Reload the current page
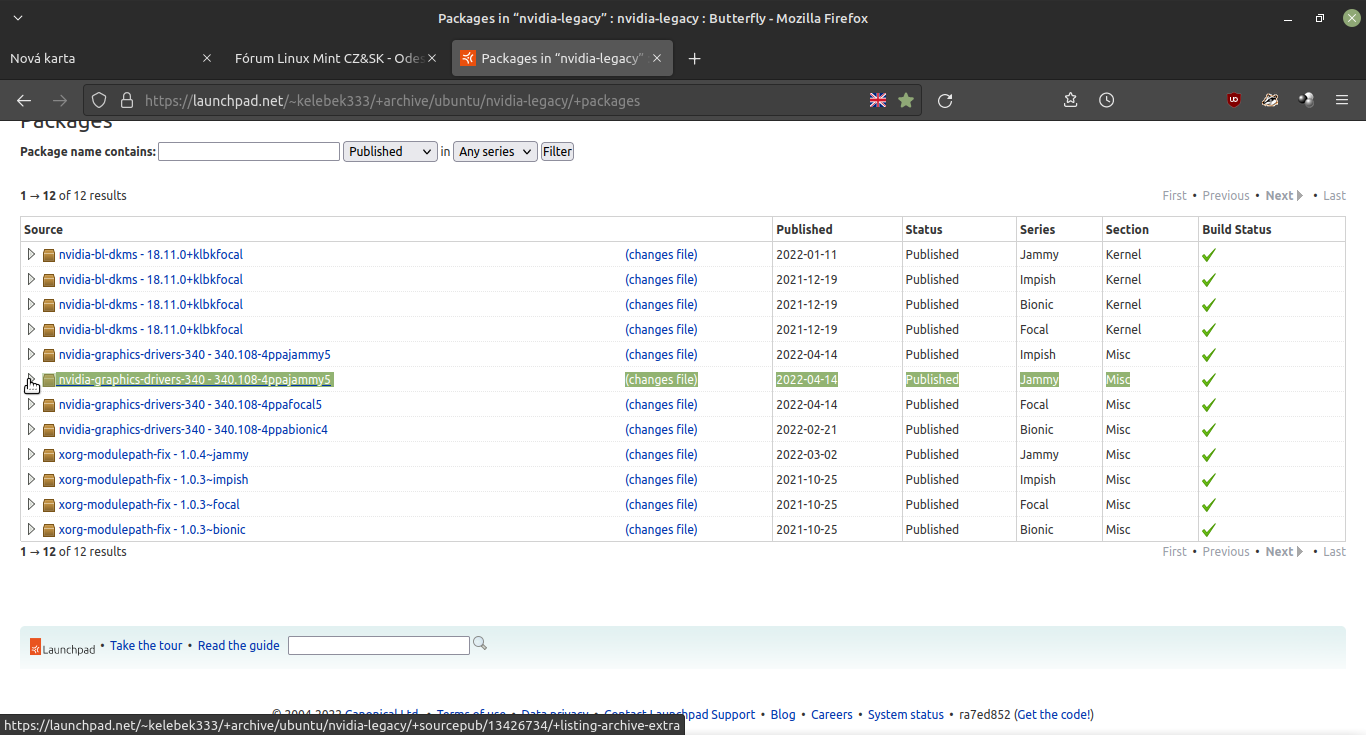1366x735 pixels. click(x=944, y=100)
